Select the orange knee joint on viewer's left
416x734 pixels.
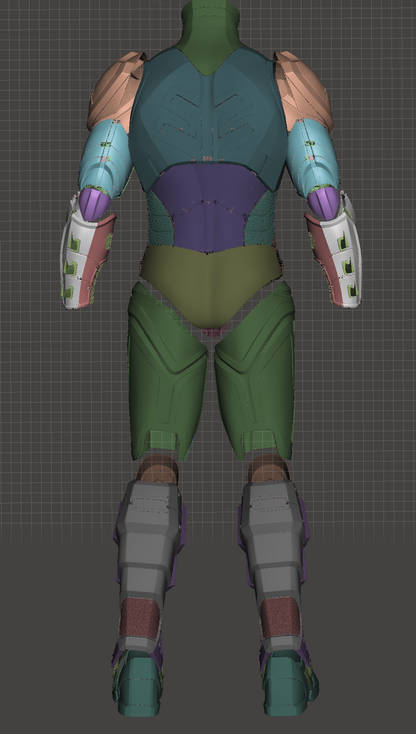coord(157,469)
